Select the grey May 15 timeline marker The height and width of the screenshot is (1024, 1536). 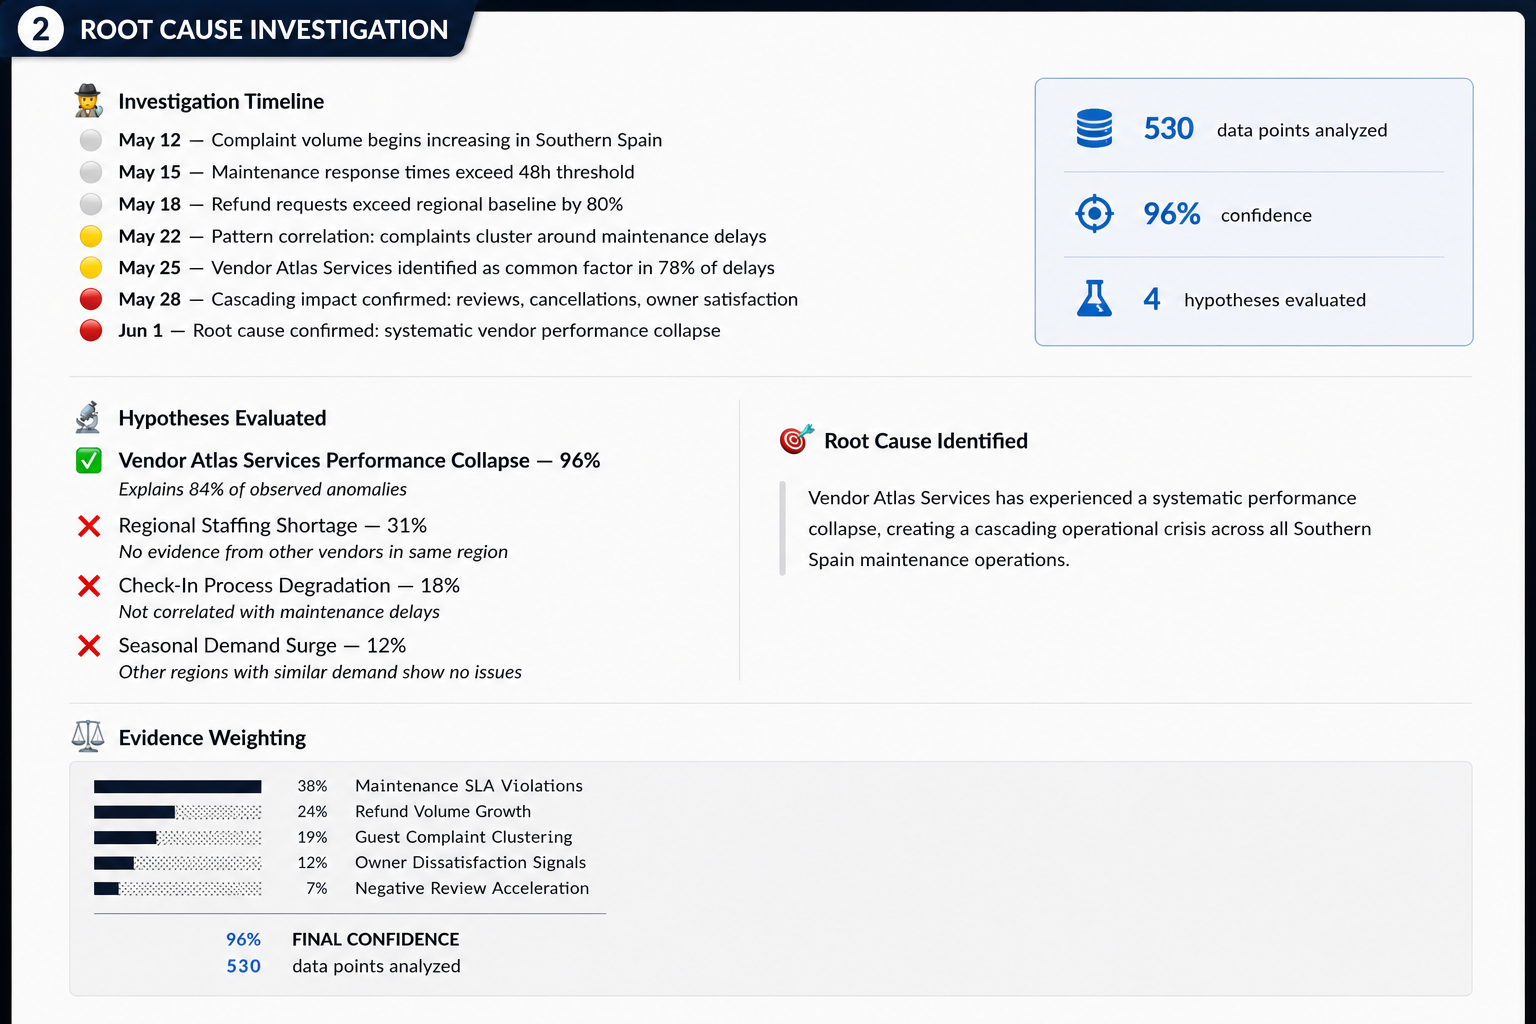(x=91, y=172)
